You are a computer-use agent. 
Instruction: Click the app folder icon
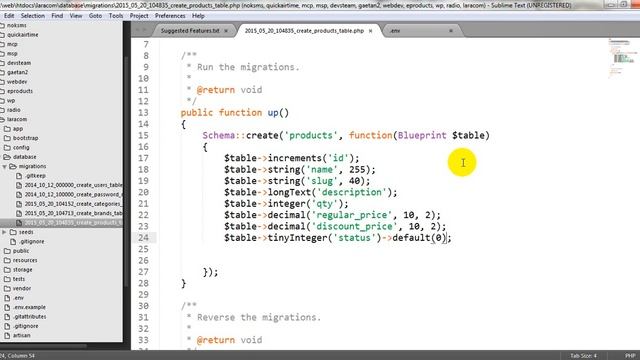tap(7, 129)
